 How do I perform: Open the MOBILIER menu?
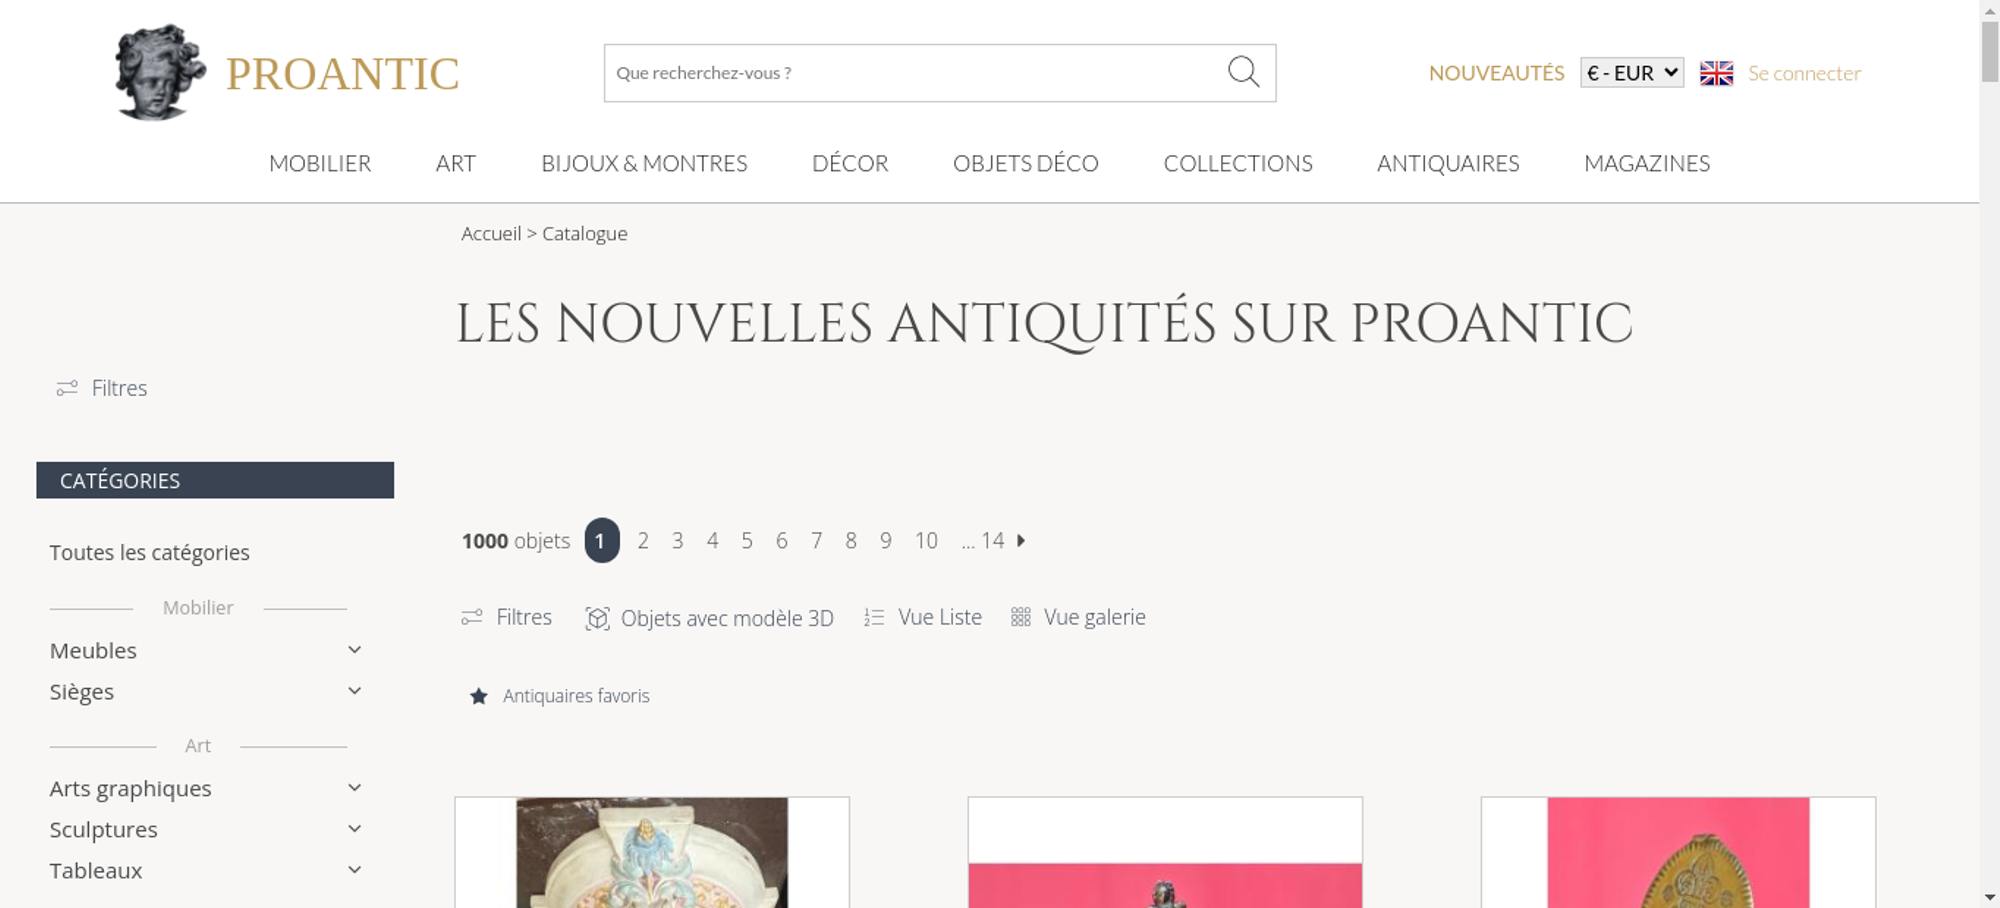click(320, 163)
